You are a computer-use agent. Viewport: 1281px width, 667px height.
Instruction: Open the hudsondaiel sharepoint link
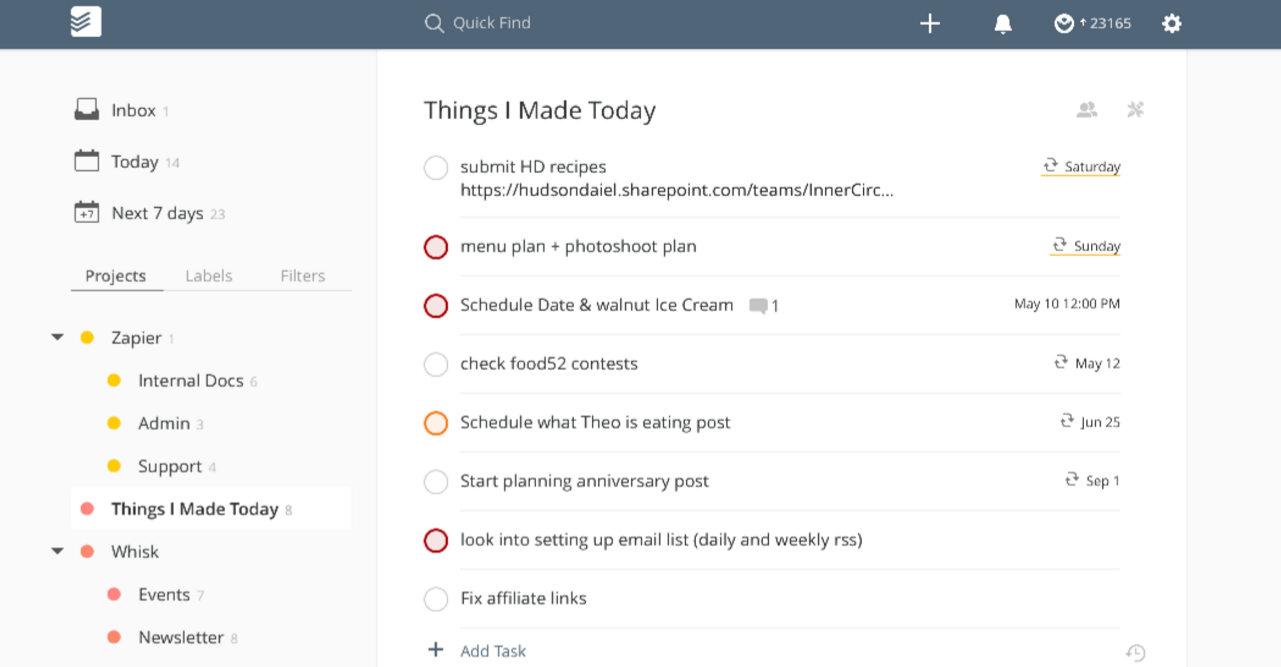click(677, 190)
